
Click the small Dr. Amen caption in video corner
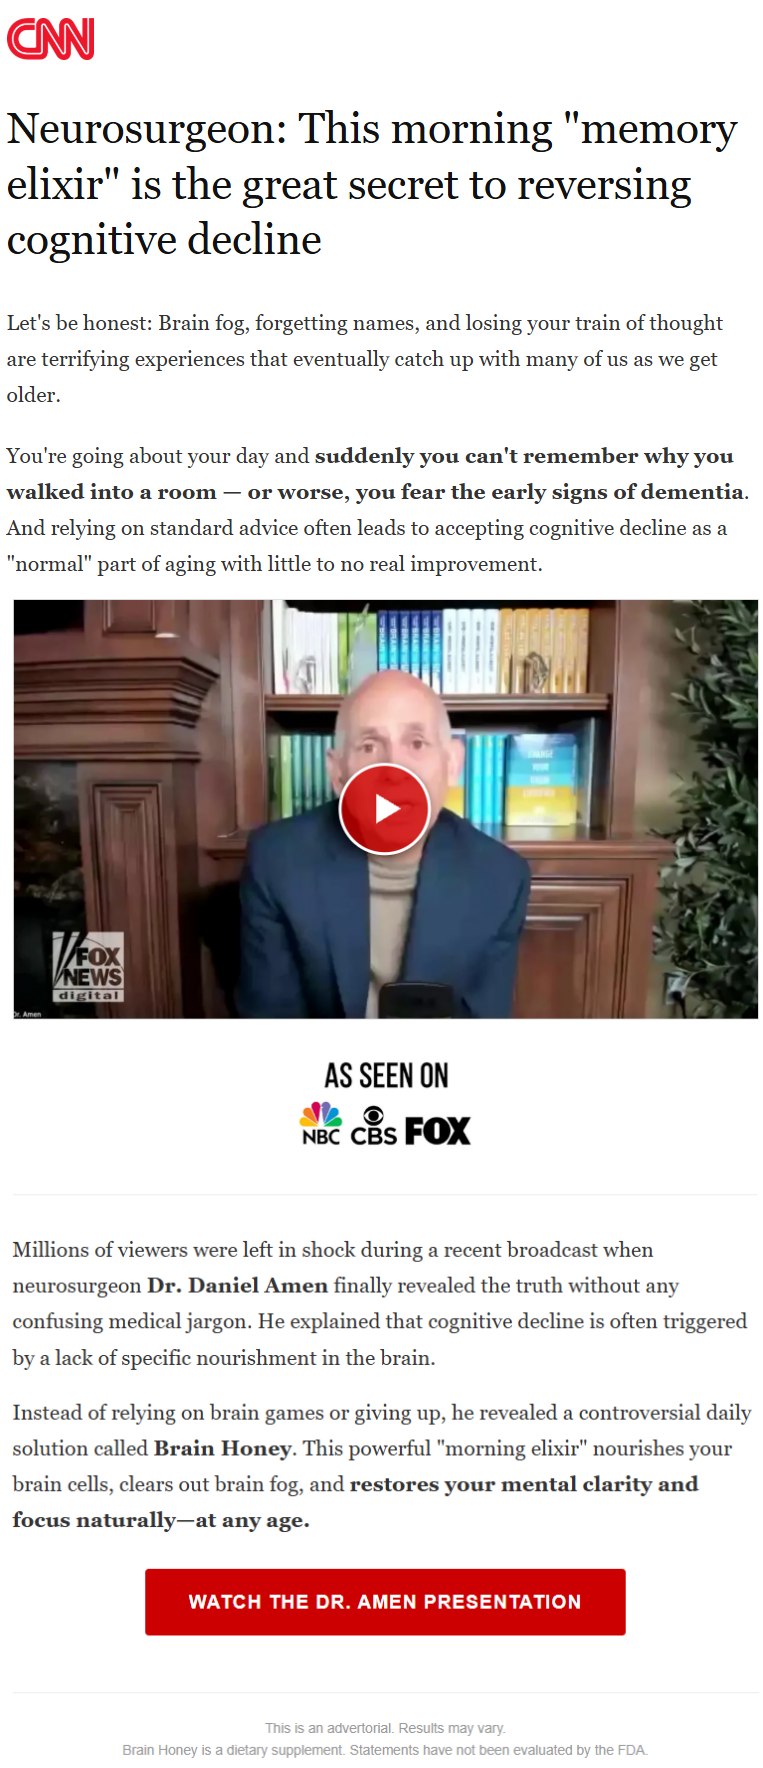click(27, 1013)
